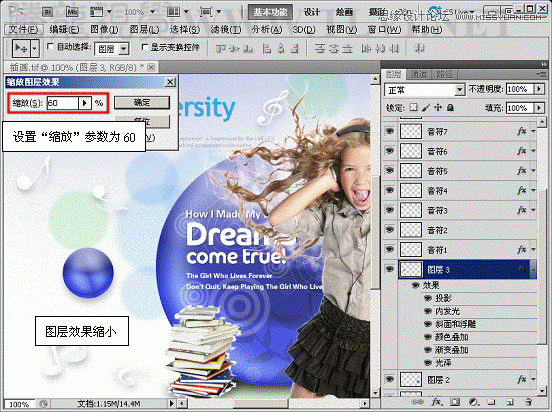
Task: Delete layer with the trash icon
Action: click(528, 402)
